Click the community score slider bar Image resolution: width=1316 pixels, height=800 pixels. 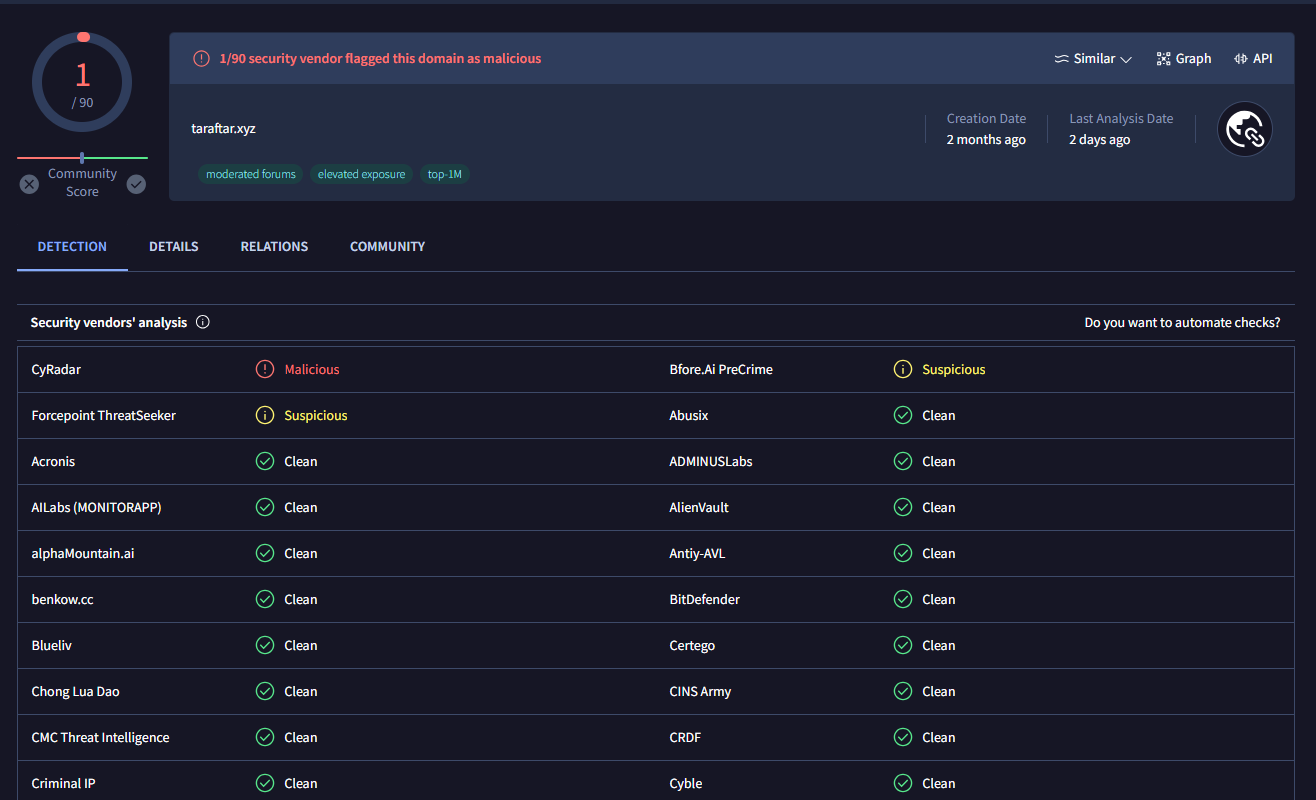(82, 158)
